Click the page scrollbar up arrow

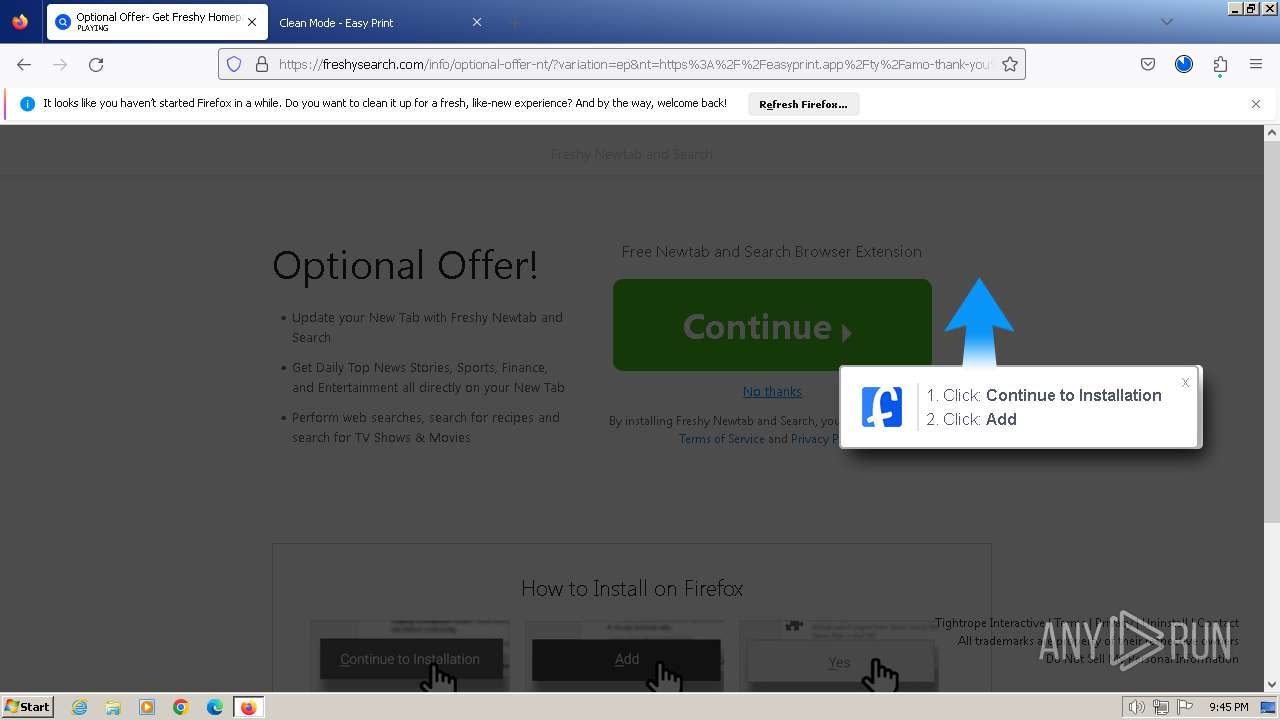coord(1272,133)
